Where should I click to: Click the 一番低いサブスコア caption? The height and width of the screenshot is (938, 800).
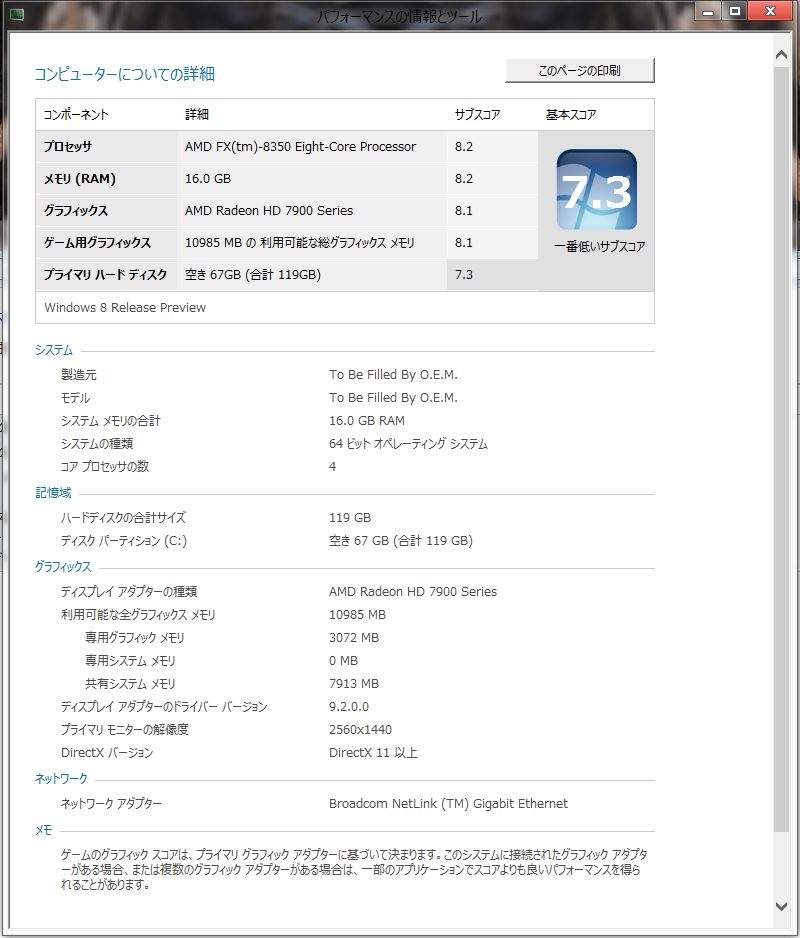point(599,246)
